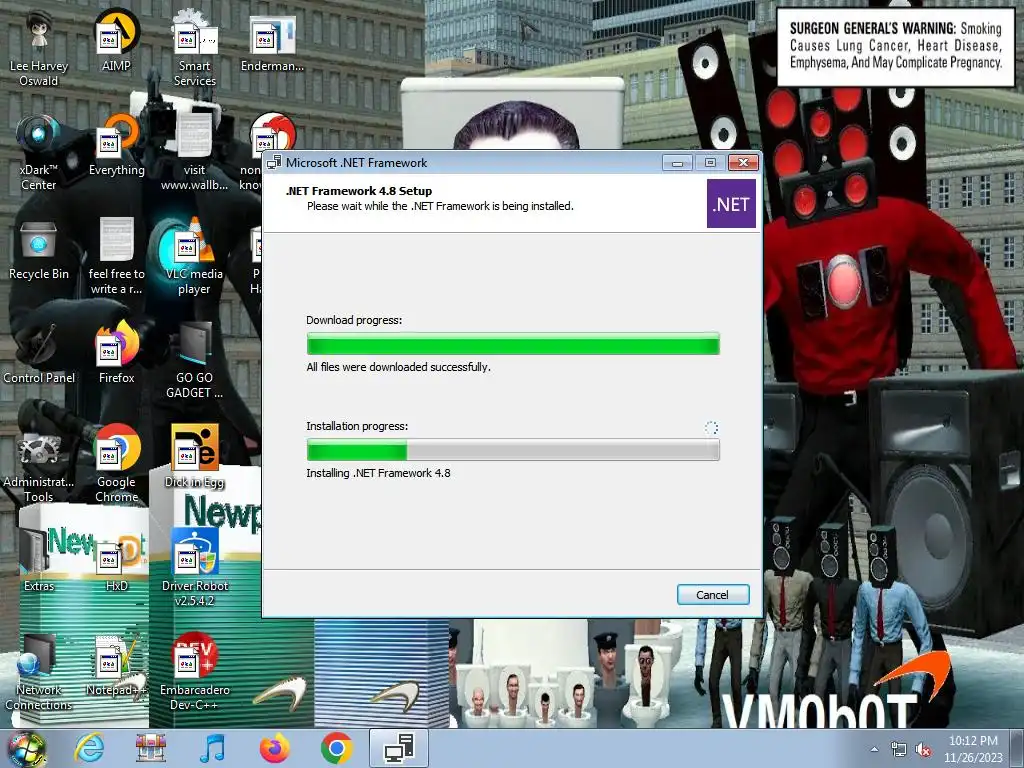Open the GO GO GADGET desktop icon
This screenshot has width=1024, height=768.
pyautogui.click(x=194, y=359)
